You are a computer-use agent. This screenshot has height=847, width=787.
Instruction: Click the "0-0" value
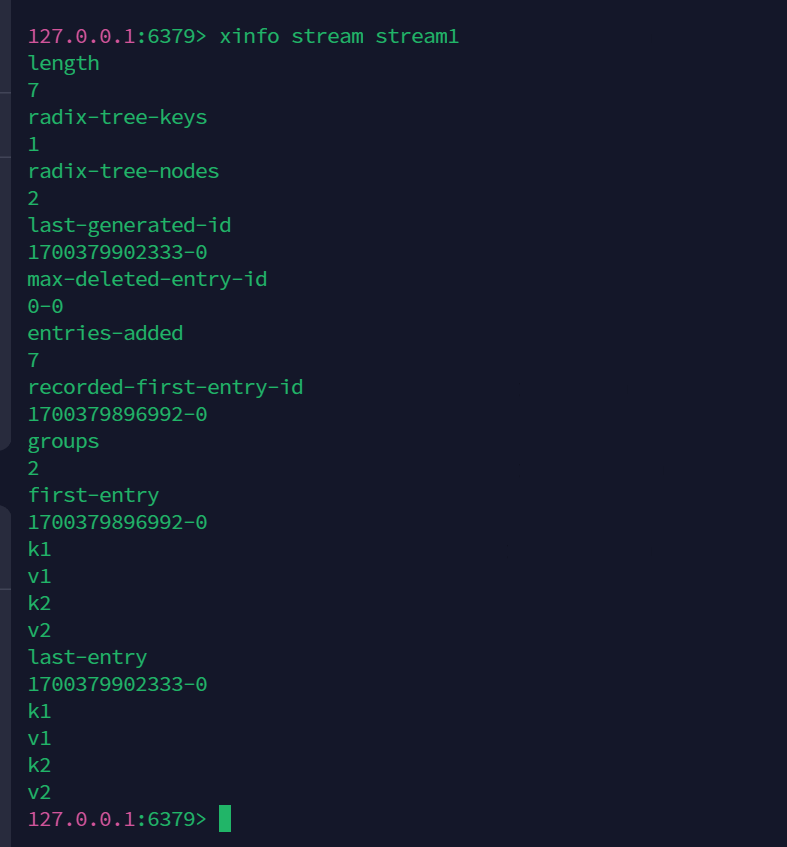point(45,306)
